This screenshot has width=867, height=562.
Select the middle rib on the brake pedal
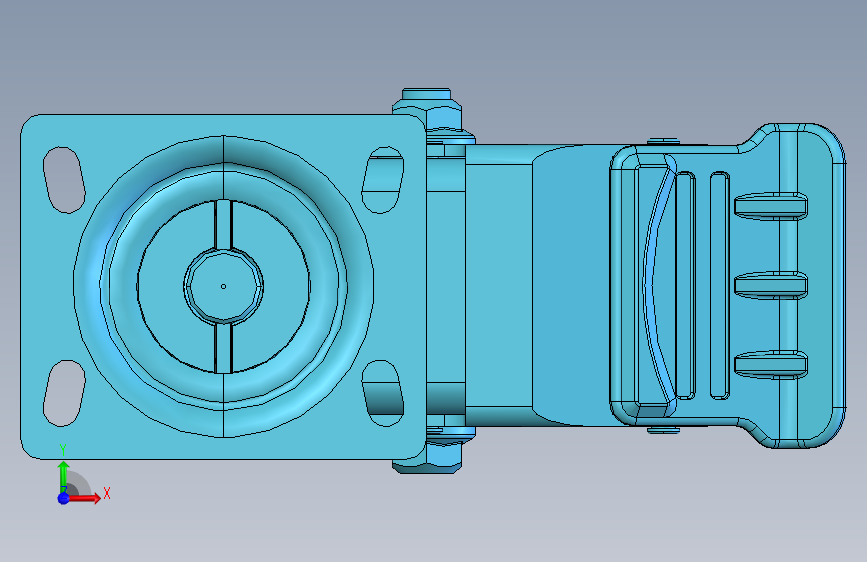[771, 285]
